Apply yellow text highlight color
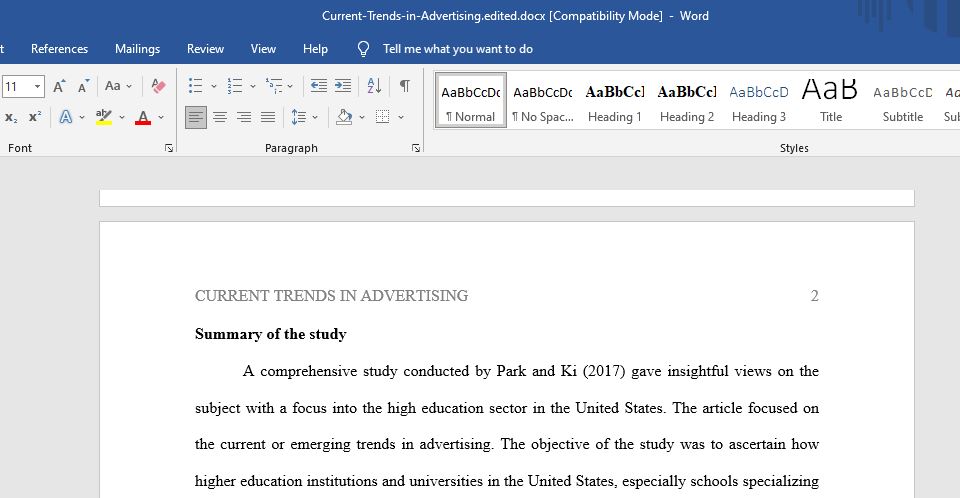960x498 pixels. (x=104, y=117)
